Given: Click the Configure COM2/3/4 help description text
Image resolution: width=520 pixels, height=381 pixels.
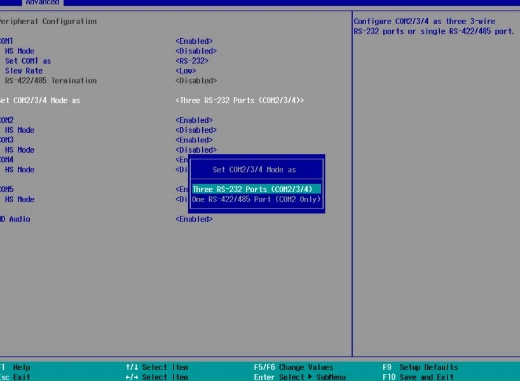Looking at the screenshot, I should [434, 26].
